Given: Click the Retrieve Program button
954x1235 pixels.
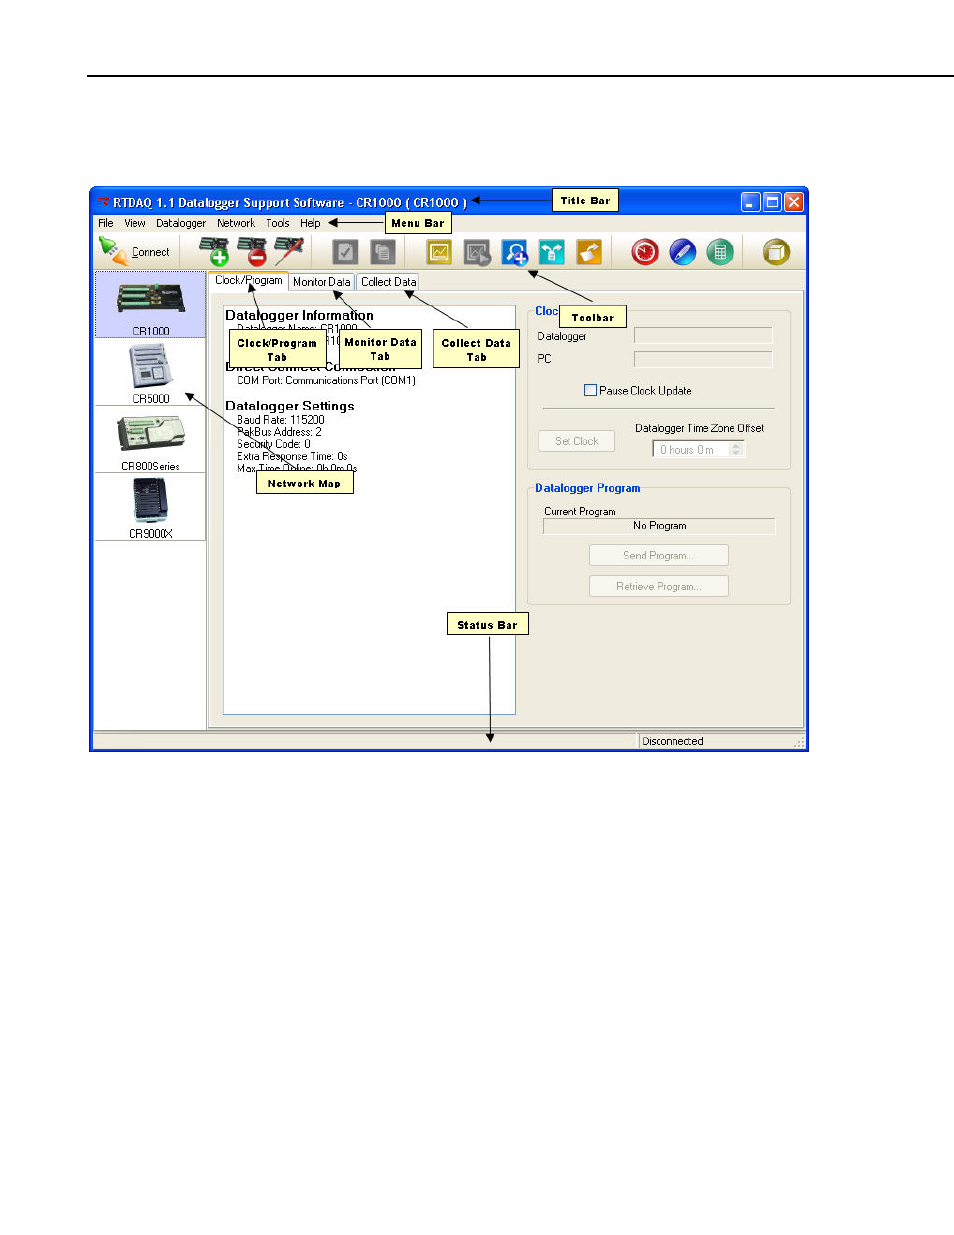Looking at the screenshot, I should [x=659, y=586].
